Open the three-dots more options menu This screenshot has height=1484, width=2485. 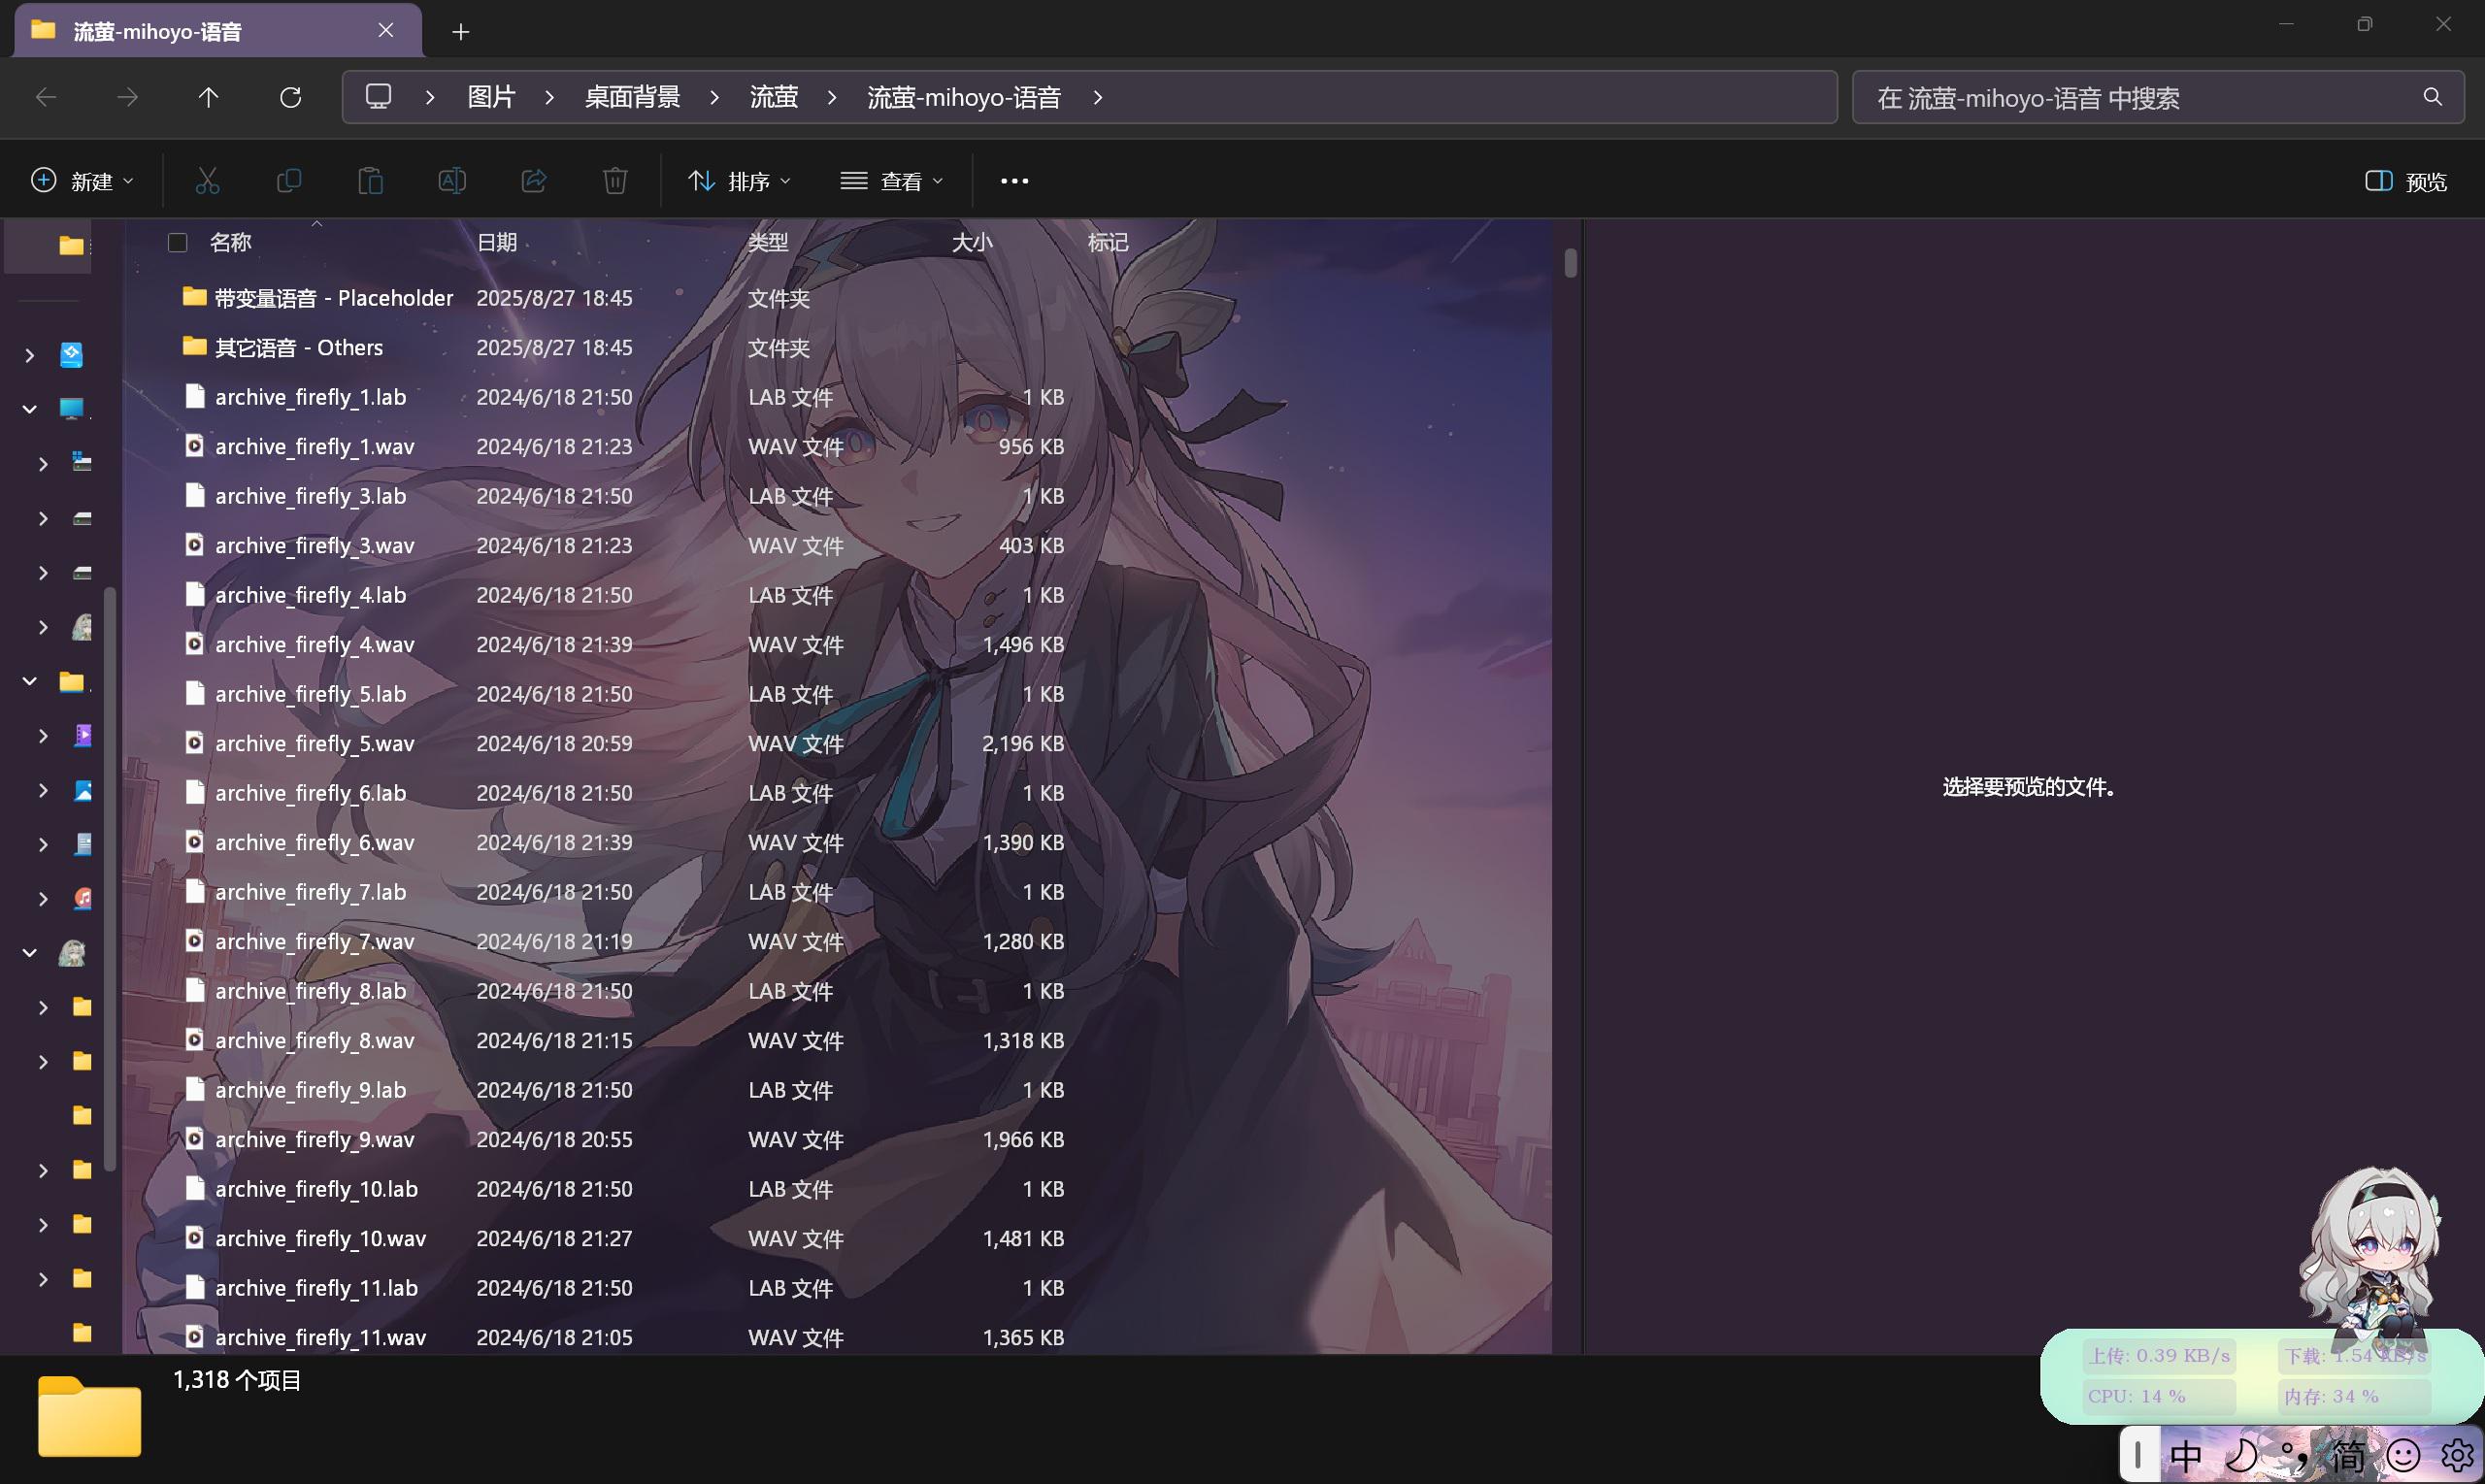click(1014, 181)
